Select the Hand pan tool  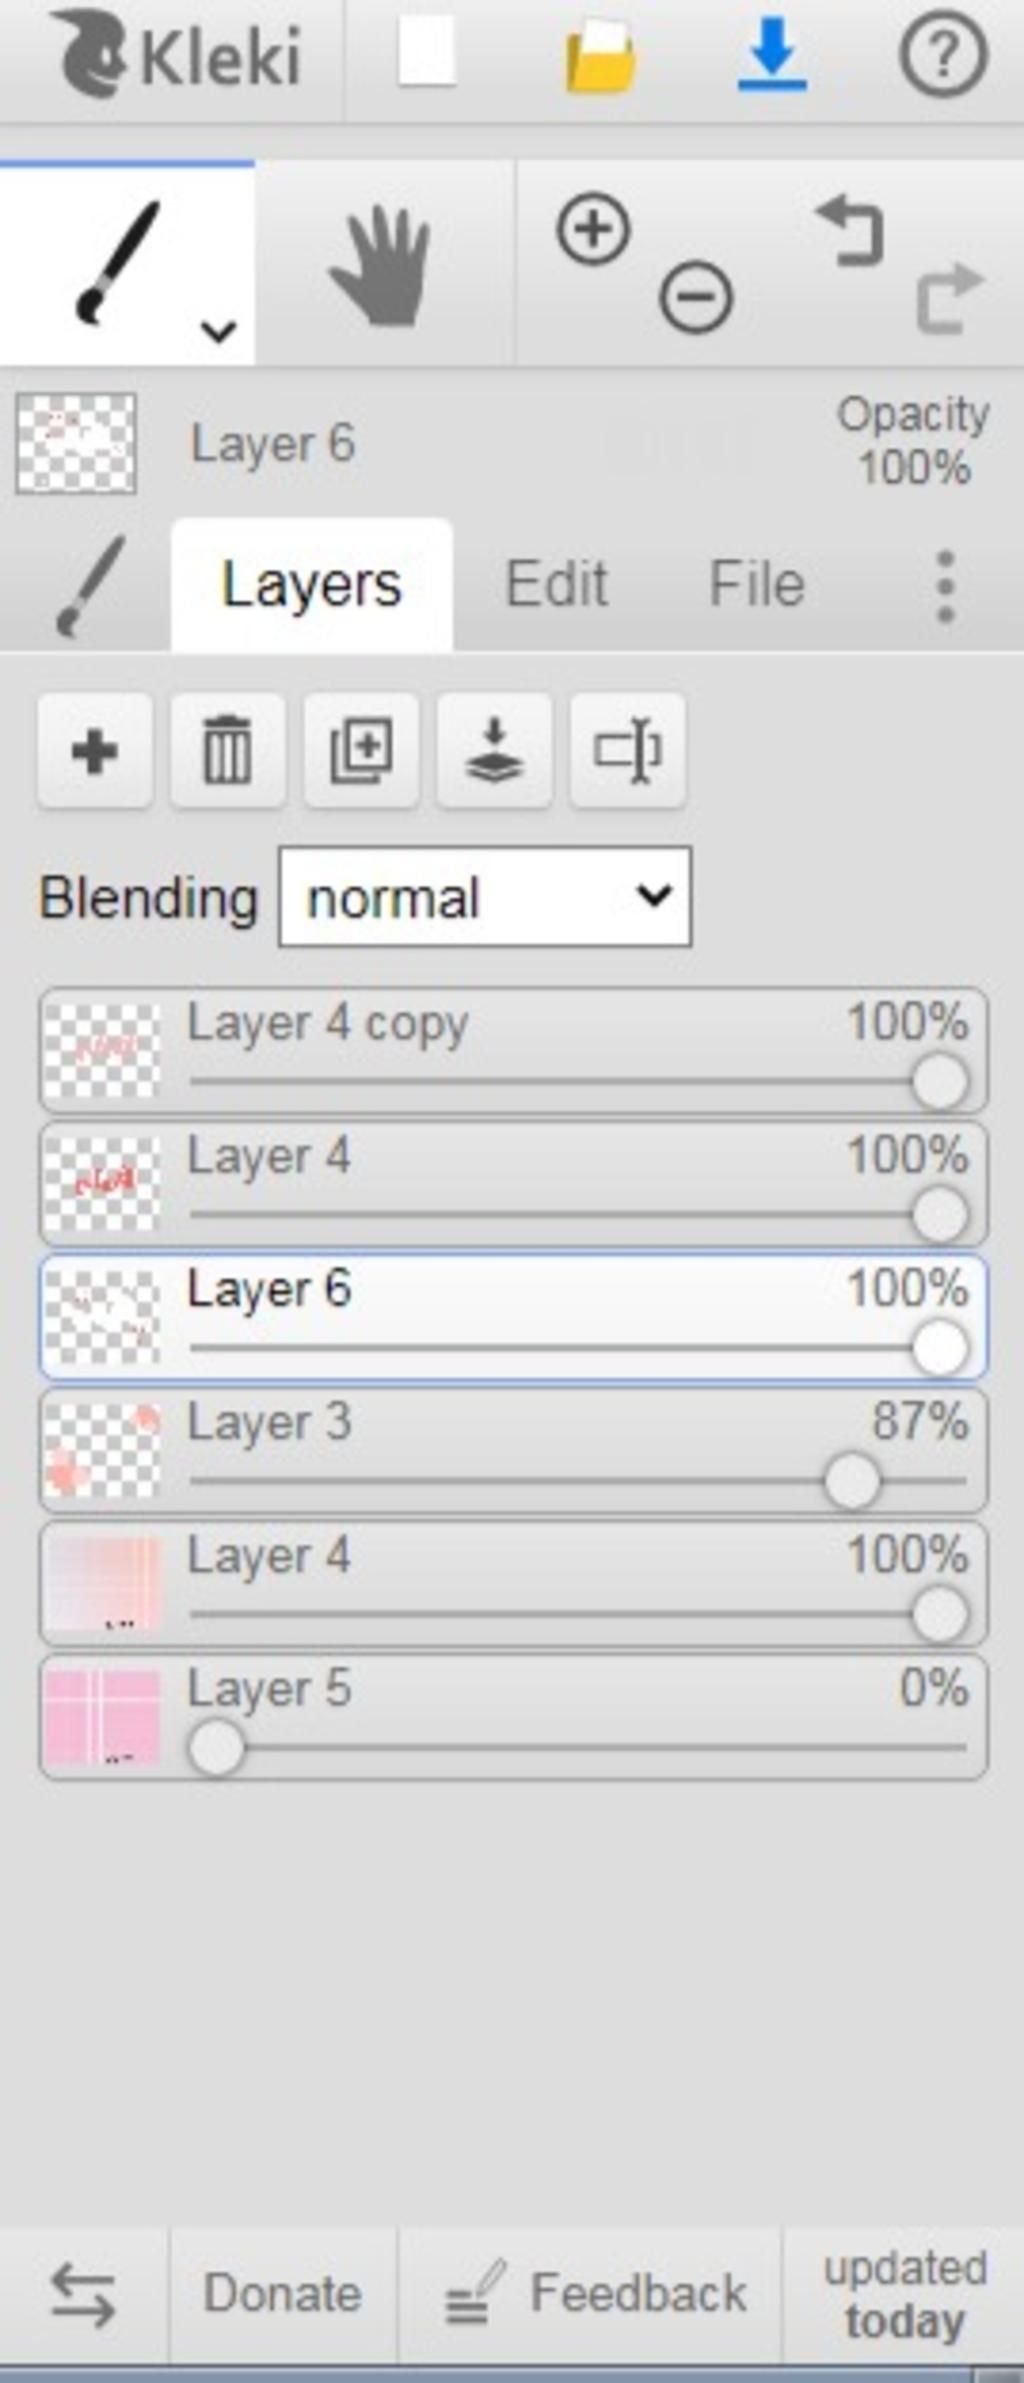click(x=384, y=264)
